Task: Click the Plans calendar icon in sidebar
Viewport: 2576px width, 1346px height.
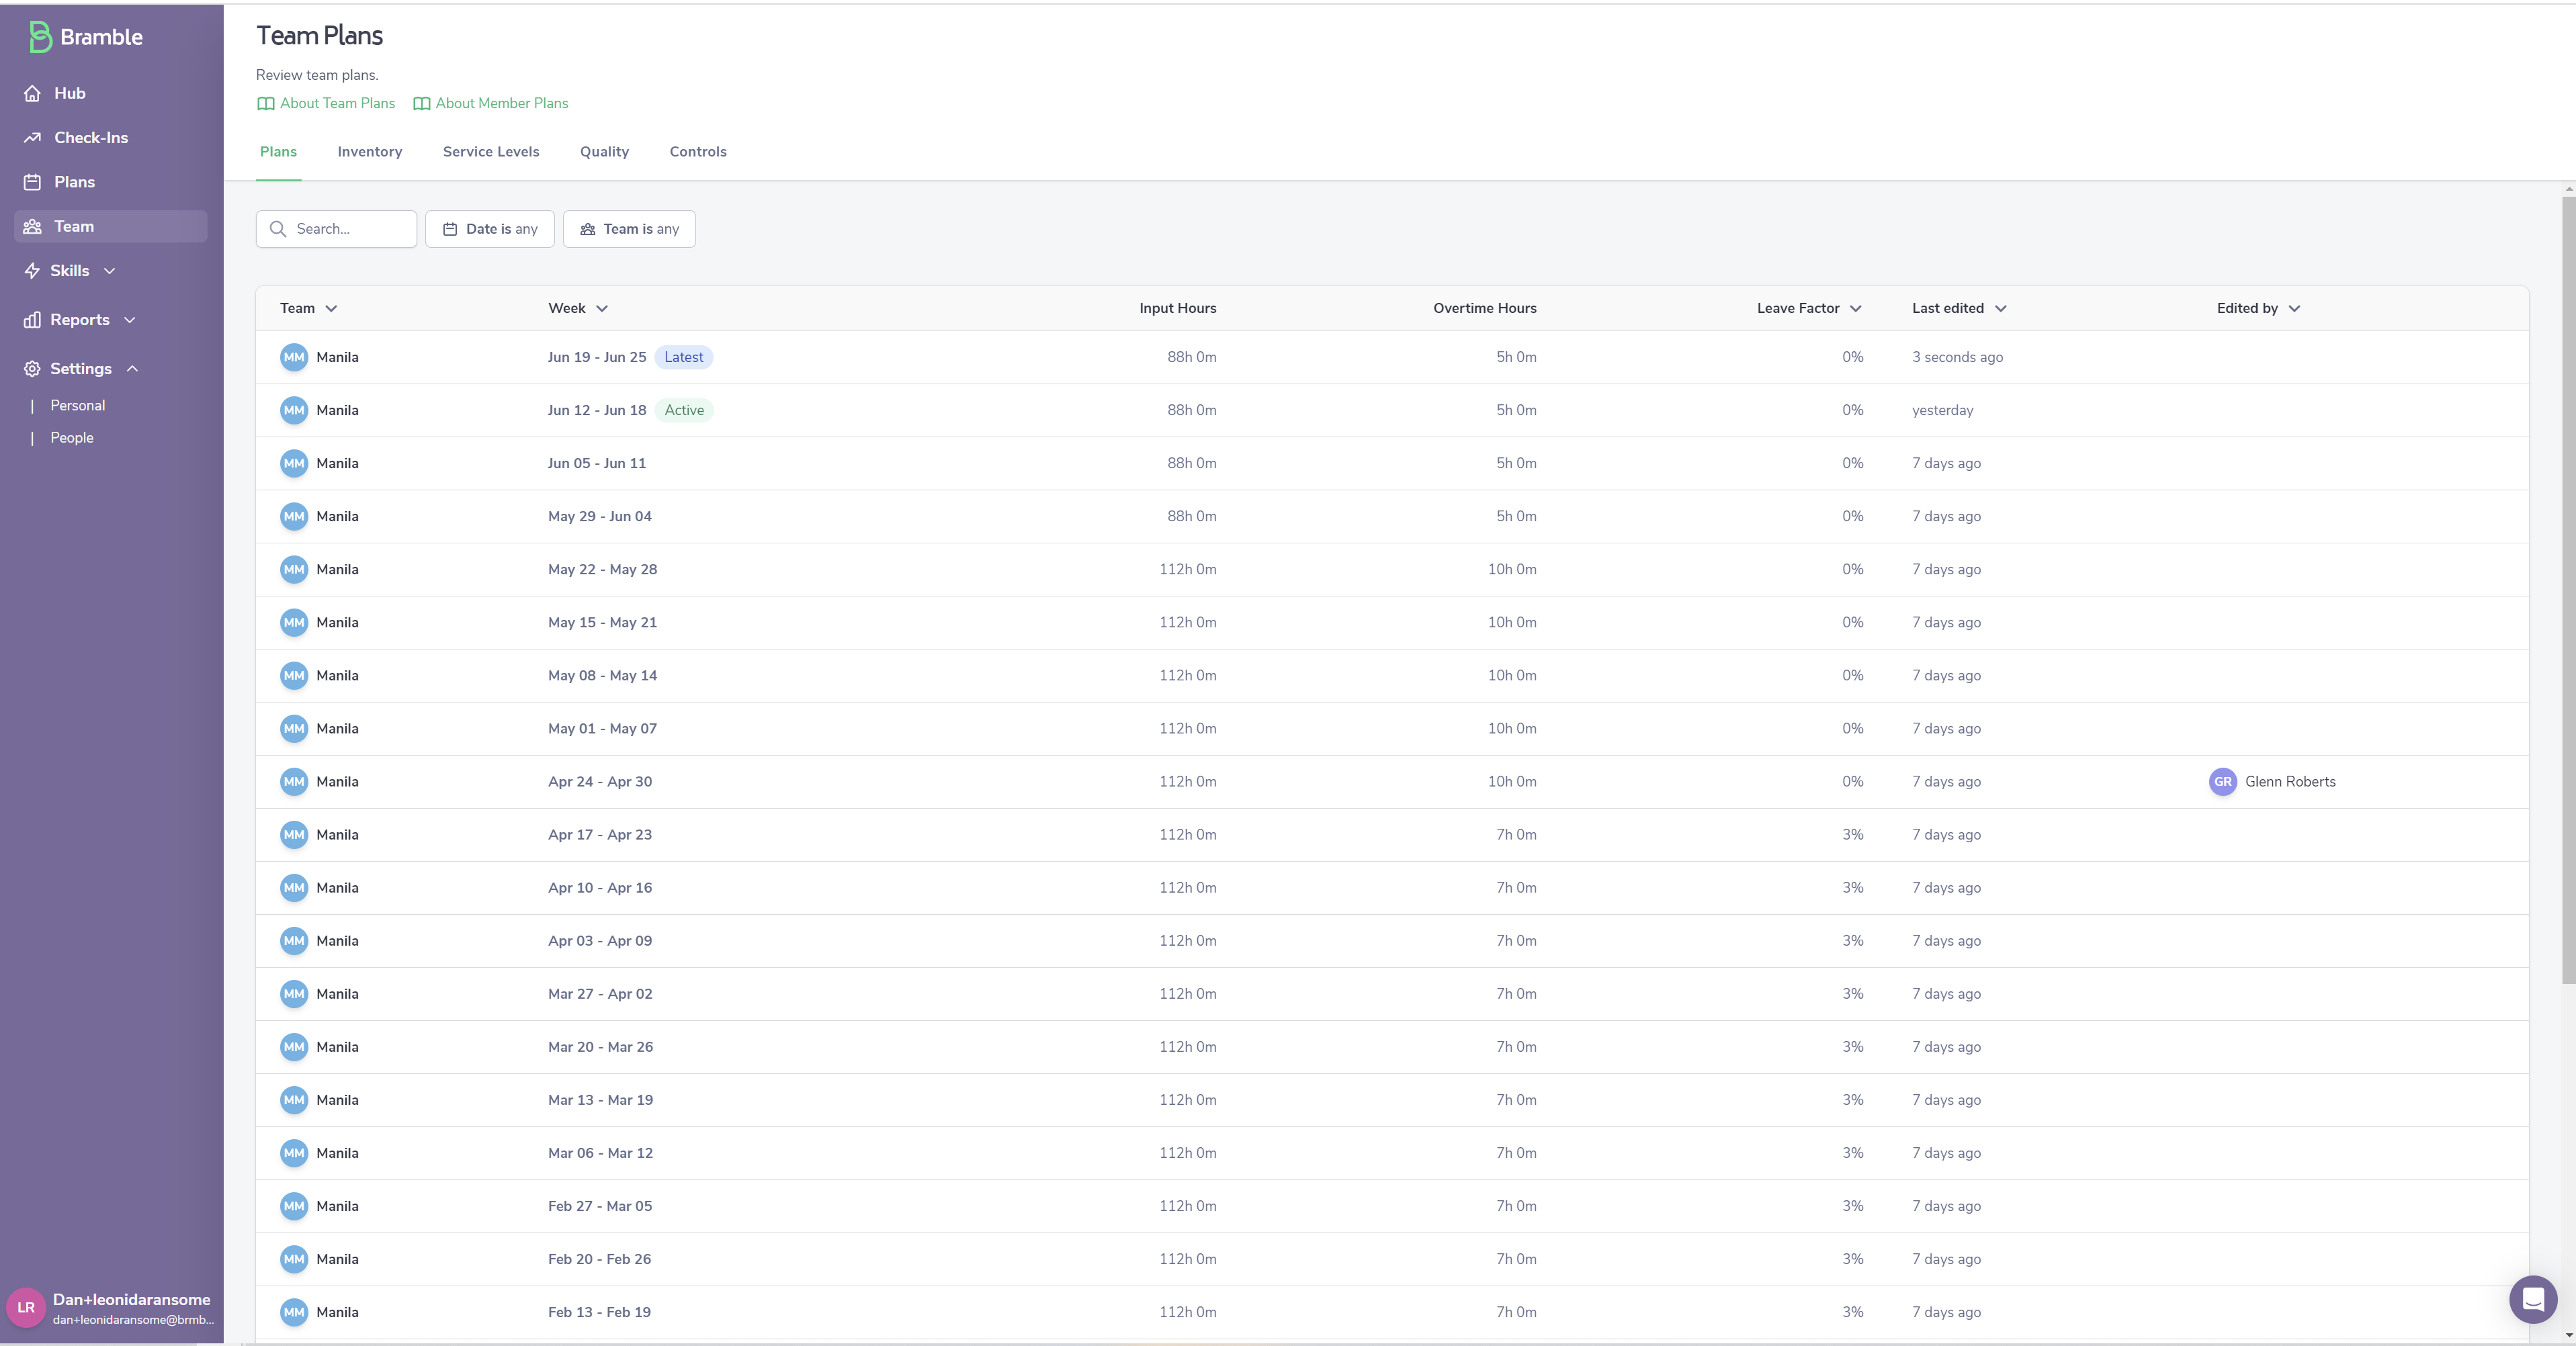Action: point(33,182)
